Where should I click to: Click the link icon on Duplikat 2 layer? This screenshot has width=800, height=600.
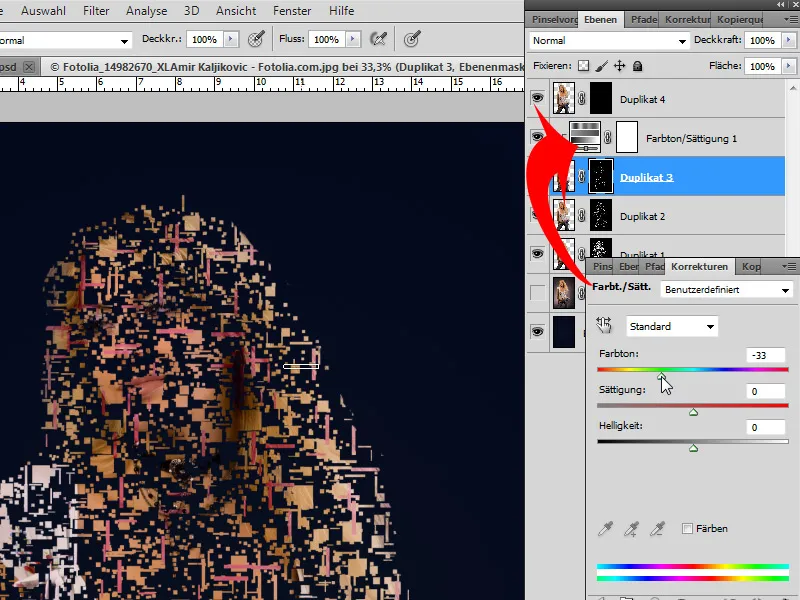[x=582, y=215]
